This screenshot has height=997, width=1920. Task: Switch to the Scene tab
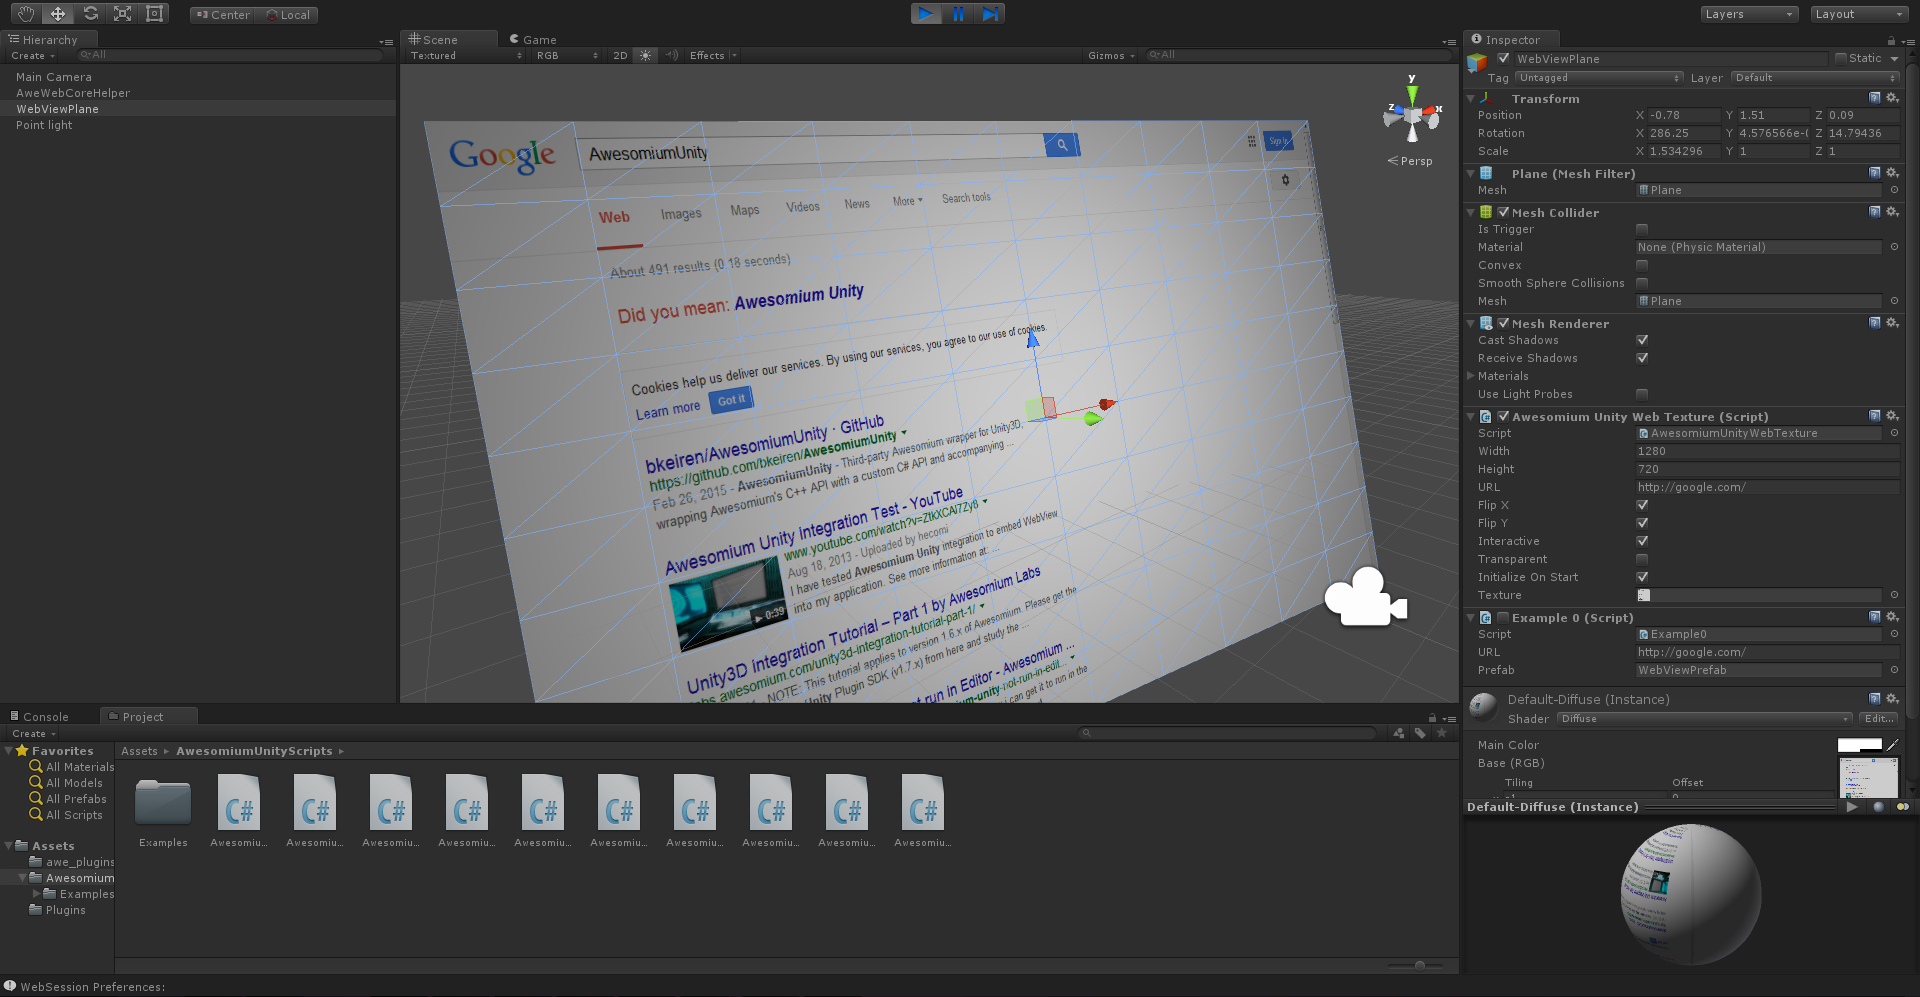point(449,39)
